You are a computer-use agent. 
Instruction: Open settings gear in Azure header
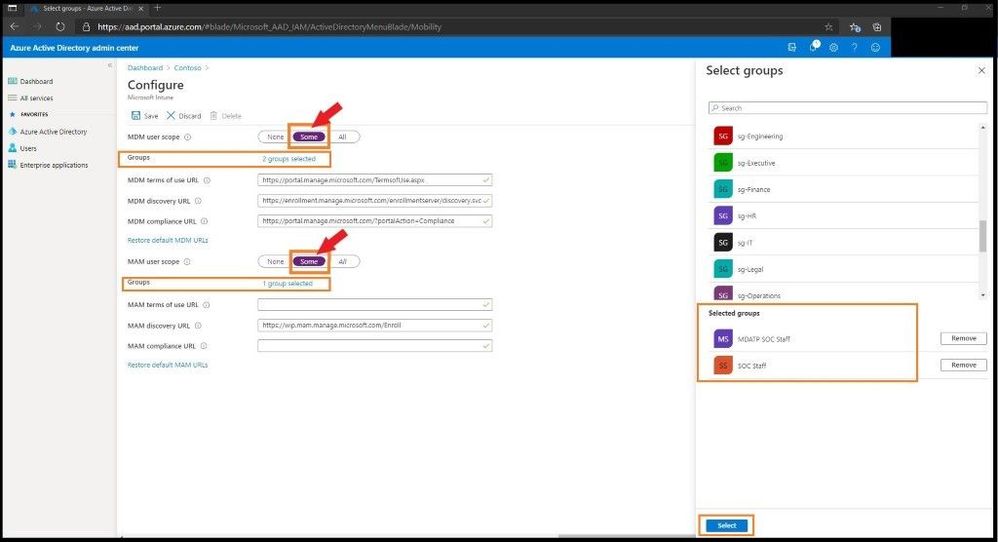833,47
